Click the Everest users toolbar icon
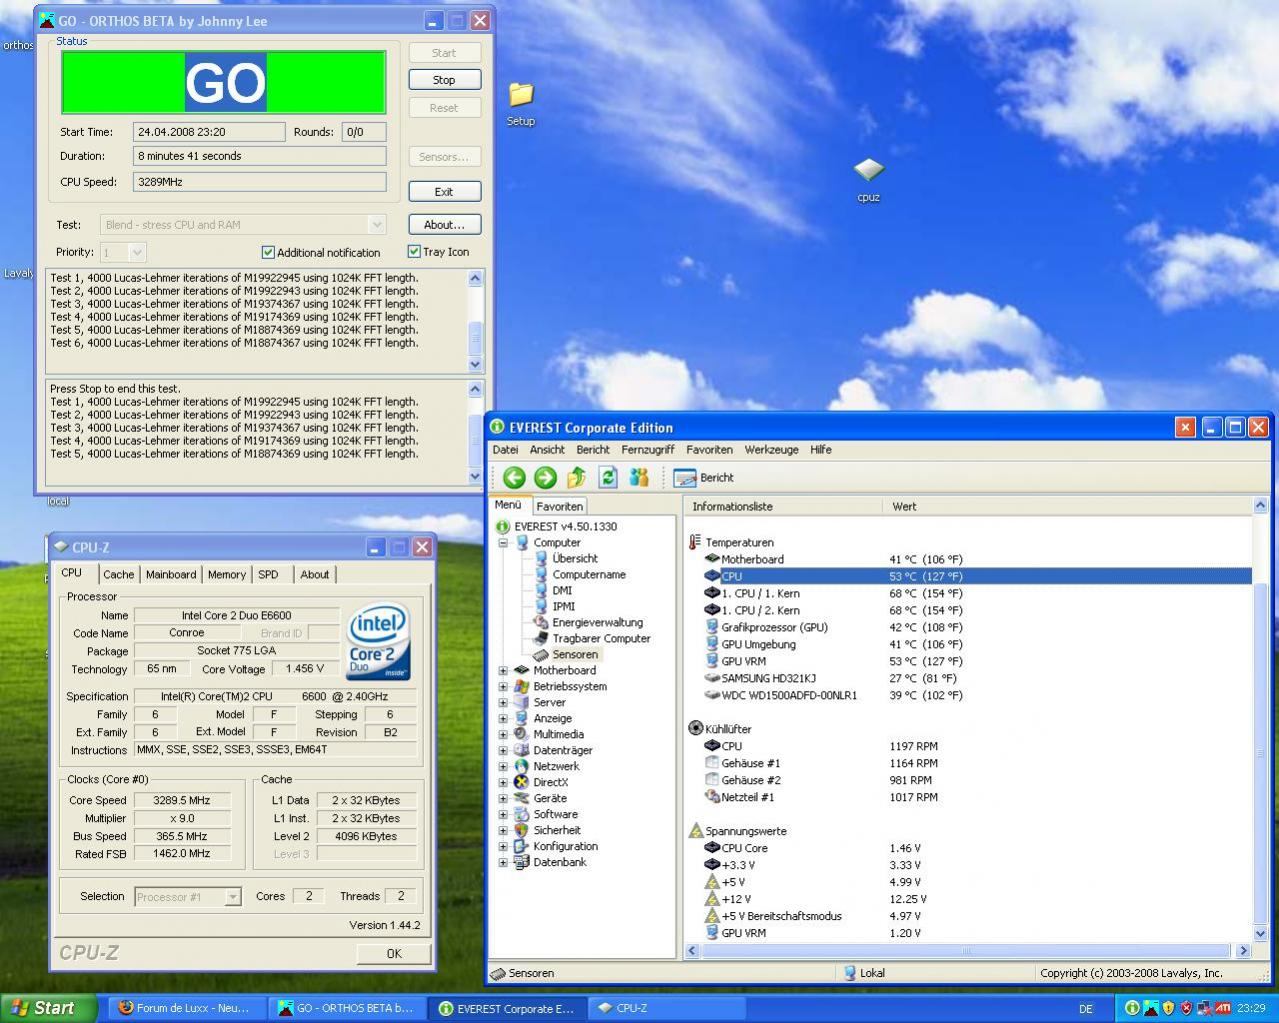The image size is (1279, 1023). (x=639, y=477)
